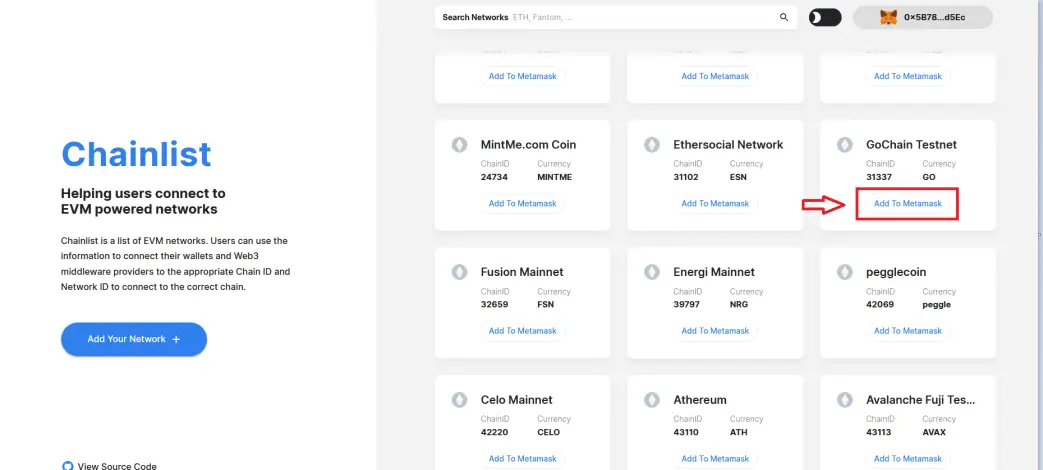Click ChainID value 31102
Image resolution: width=1043 pixels, height=470 pixels.
686,177
